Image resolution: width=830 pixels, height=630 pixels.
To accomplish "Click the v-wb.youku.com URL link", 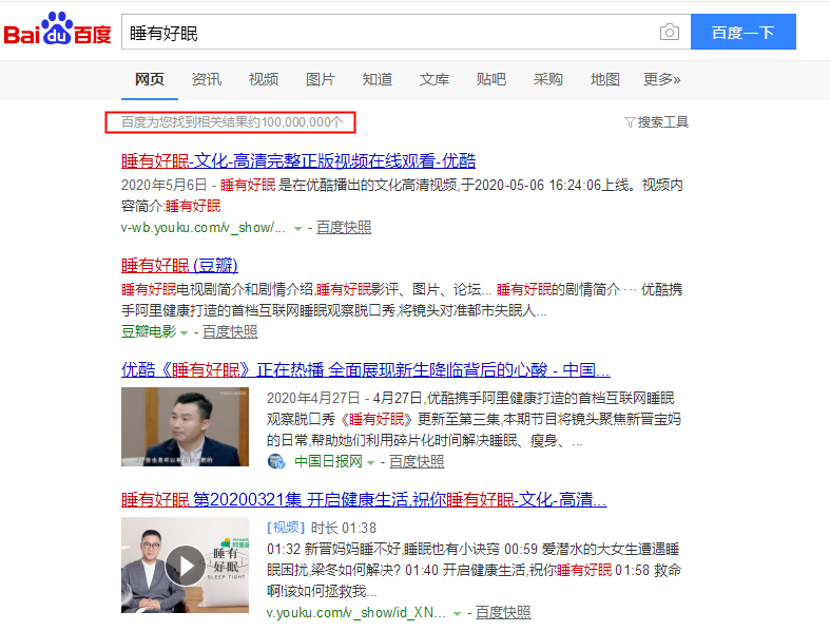I will (203, 228).
